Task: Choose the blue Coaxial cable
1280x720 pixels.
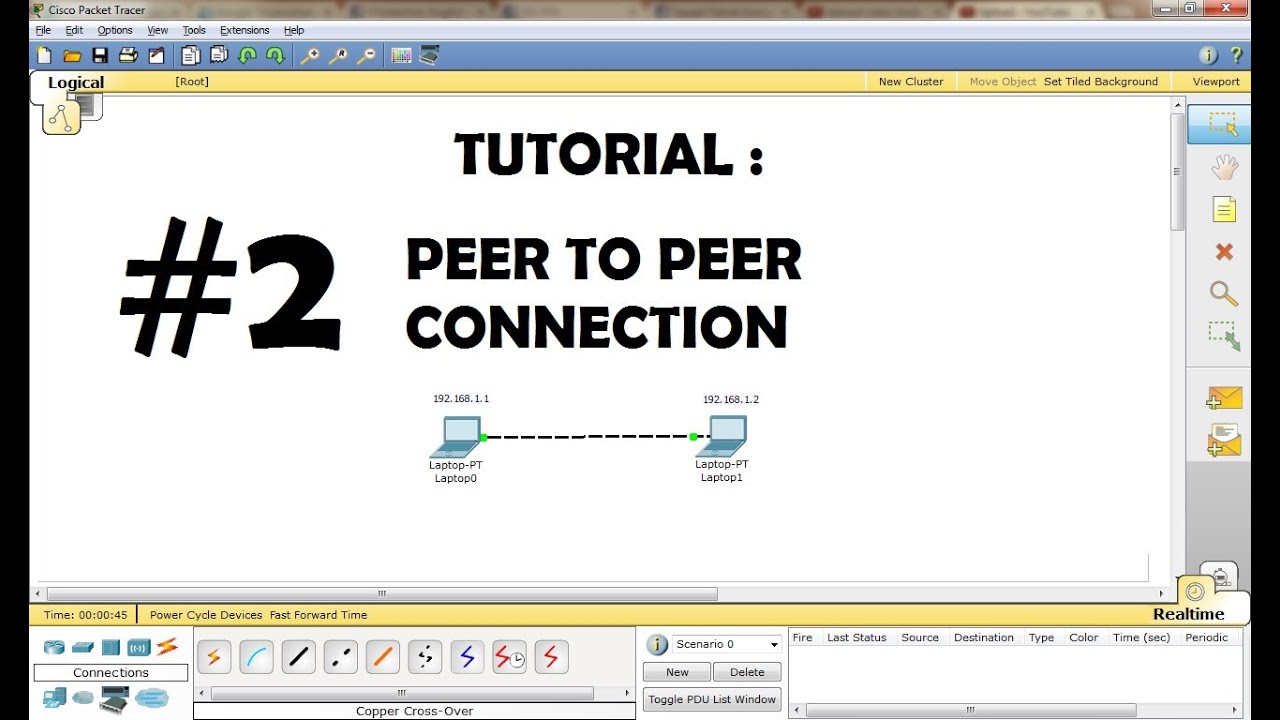Action: [466, 657]
